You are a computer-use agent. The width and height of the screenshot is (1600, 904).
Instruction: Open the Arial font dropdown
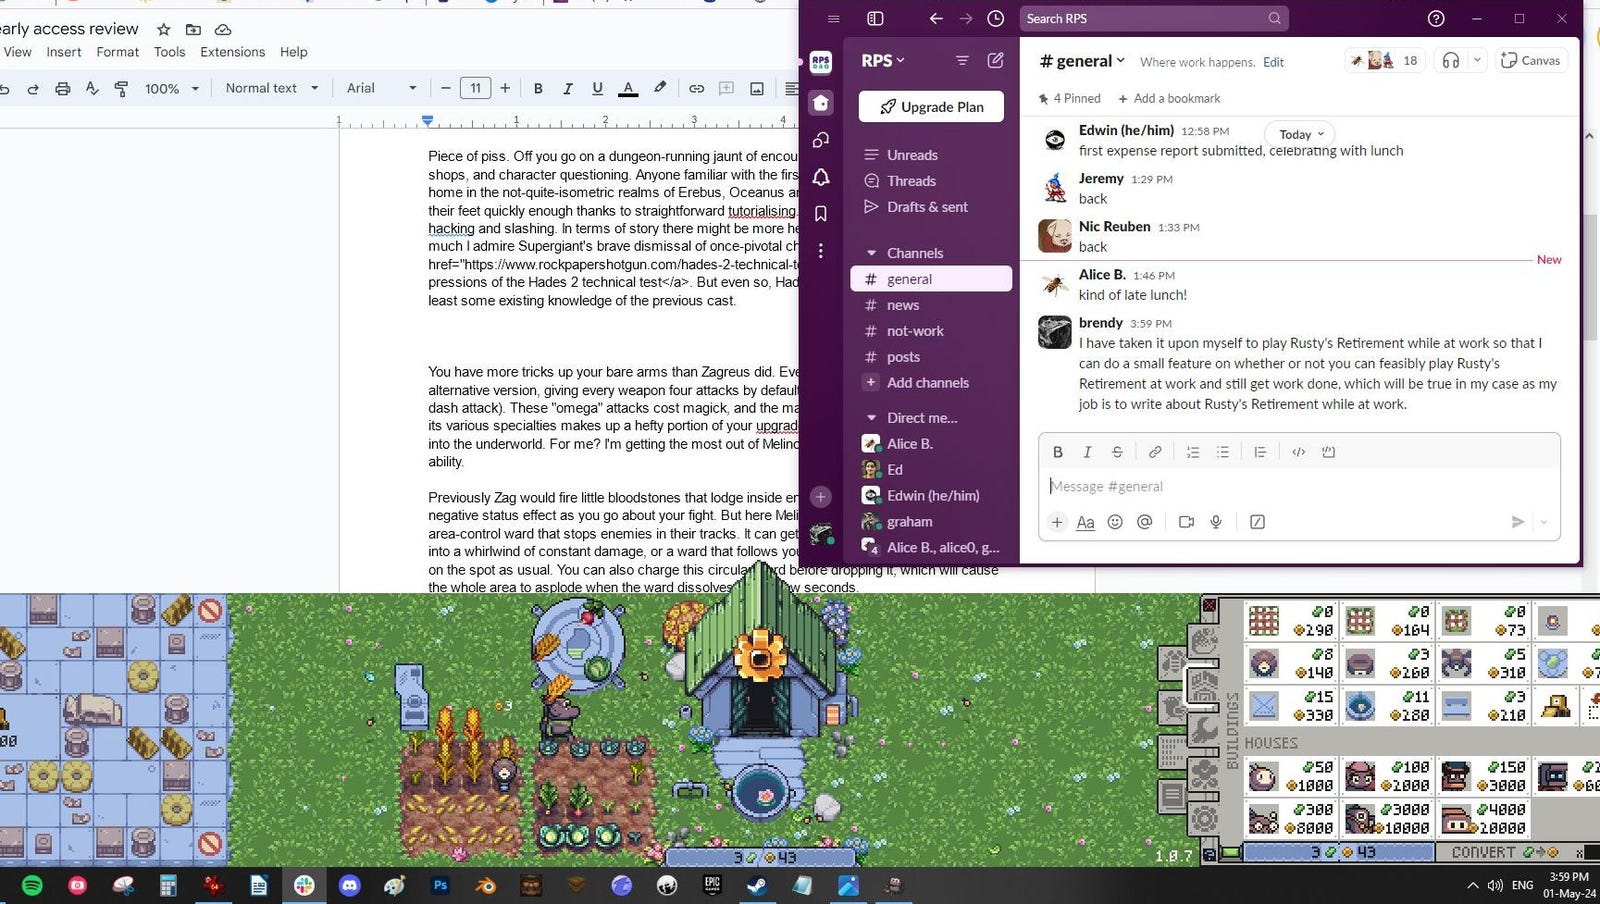(x=381, y=88)
